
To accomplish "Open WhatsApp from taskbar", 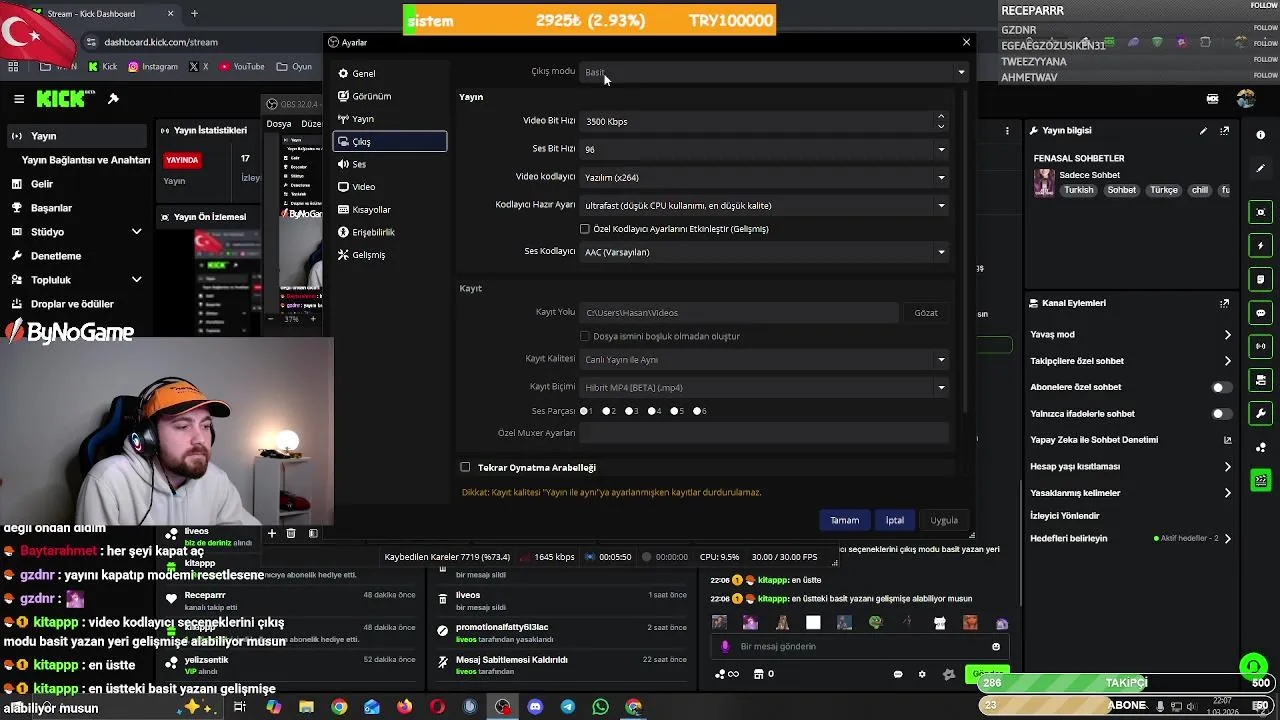I will [600, 707].
